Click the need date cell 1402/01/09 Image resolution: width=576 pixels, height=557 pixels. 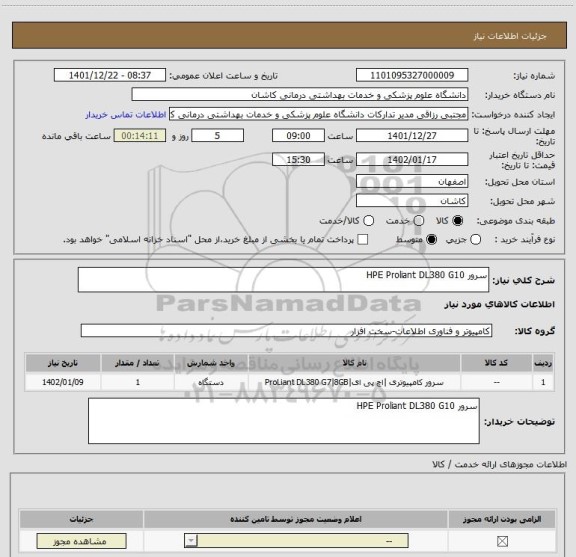pyautogui.click(x=63, y=382)
